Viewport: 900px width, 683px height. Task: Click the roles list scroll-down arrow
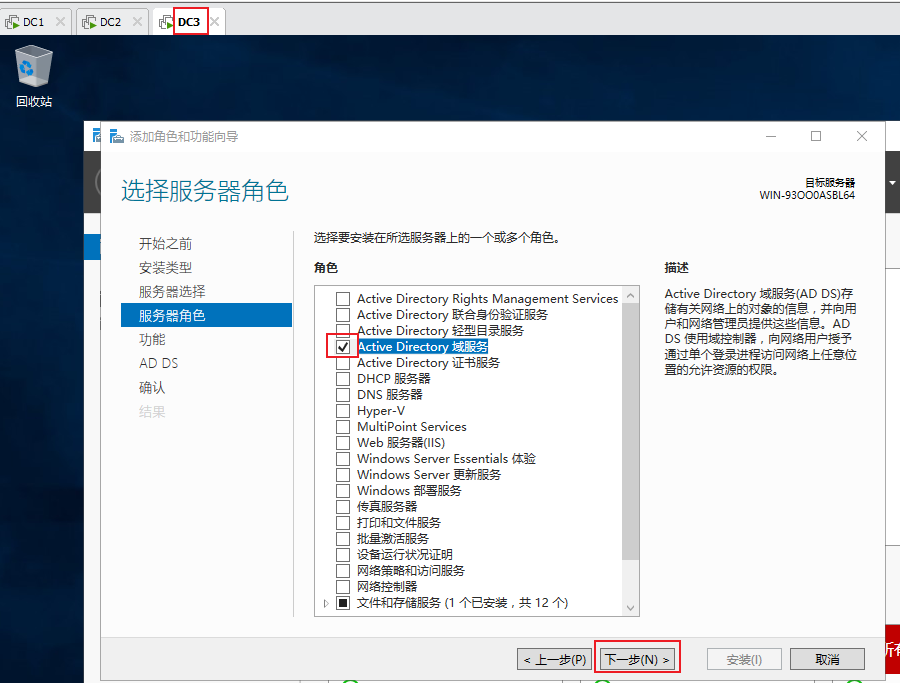[630, 608]
